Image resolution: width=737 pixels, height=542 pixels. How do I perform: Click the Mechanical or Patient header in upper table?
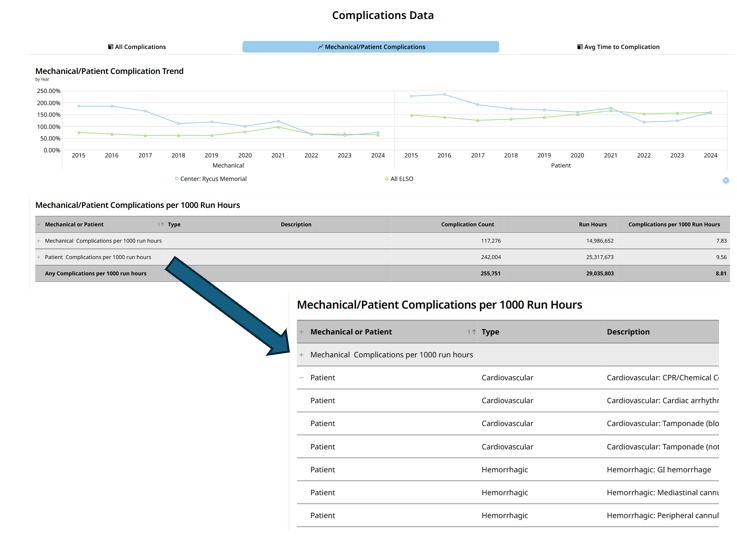coord(74,225)
